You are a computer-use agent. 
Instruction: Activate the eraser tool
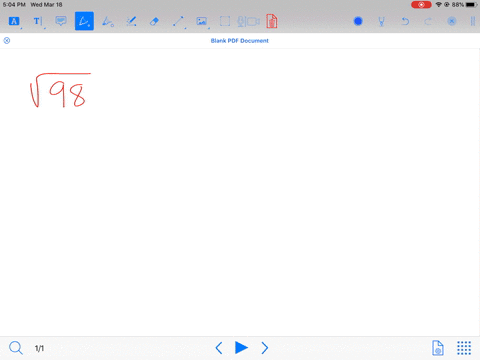pyautogui.click(x=154, y=22)
